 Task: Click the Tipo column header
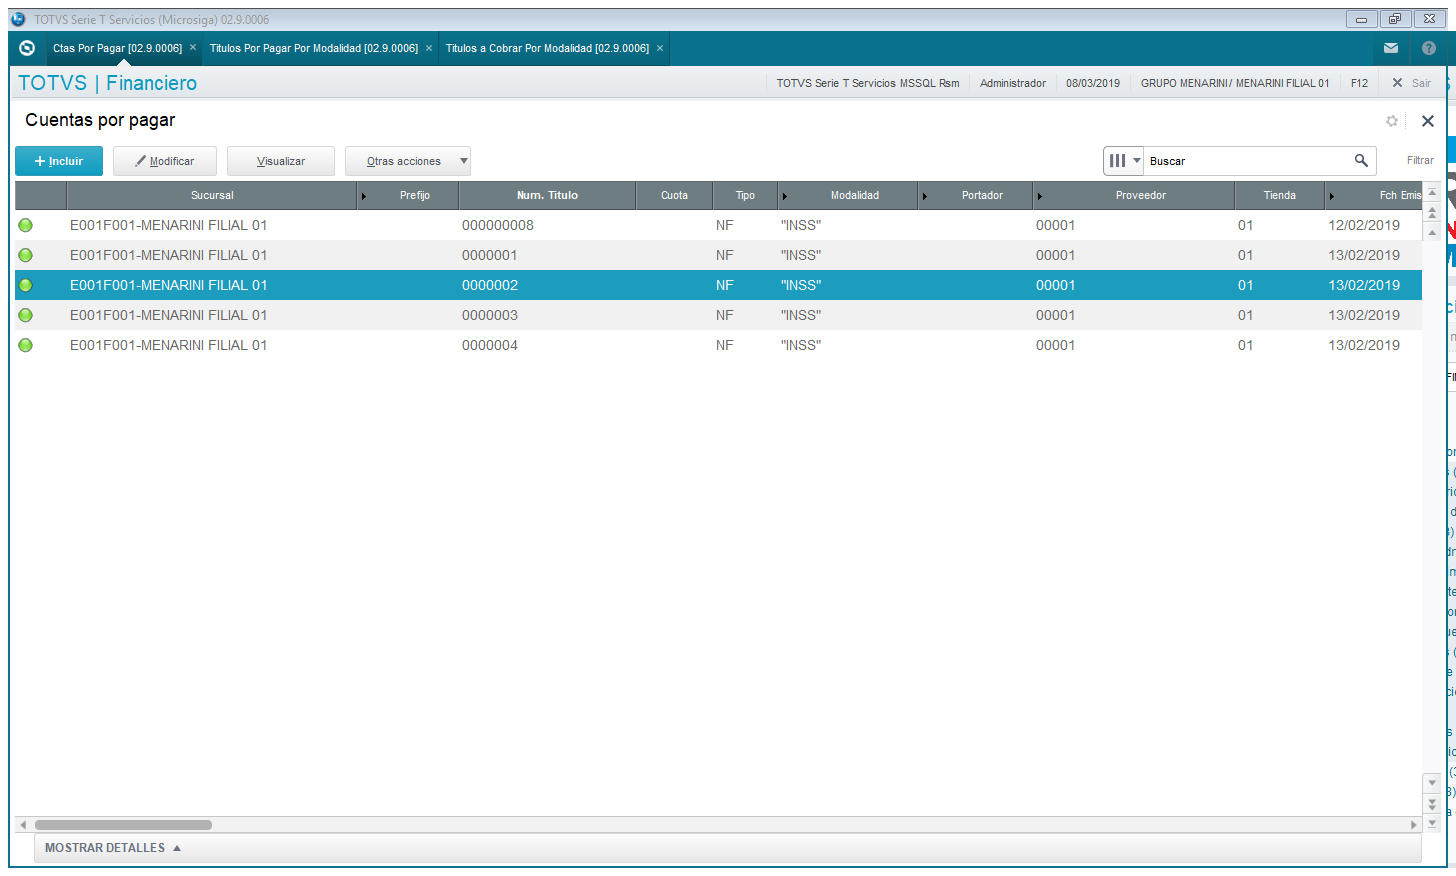[745, 195]
